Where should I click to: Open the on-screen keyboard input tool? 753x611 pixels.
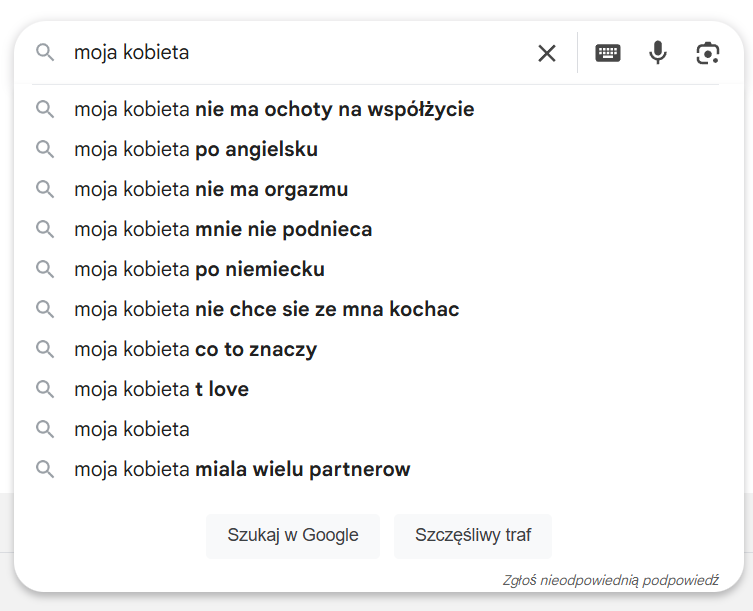click(608, 53)
